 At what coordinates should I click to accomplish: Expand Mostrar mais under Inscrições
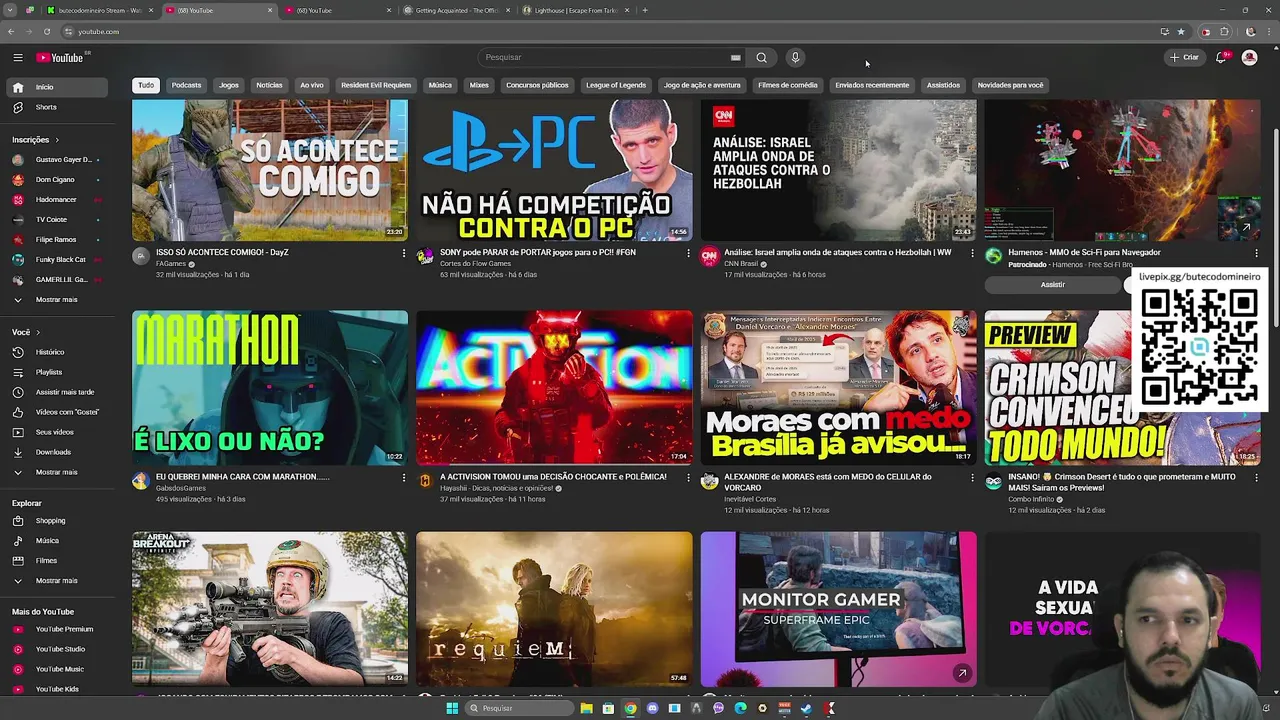pos(59,300)
